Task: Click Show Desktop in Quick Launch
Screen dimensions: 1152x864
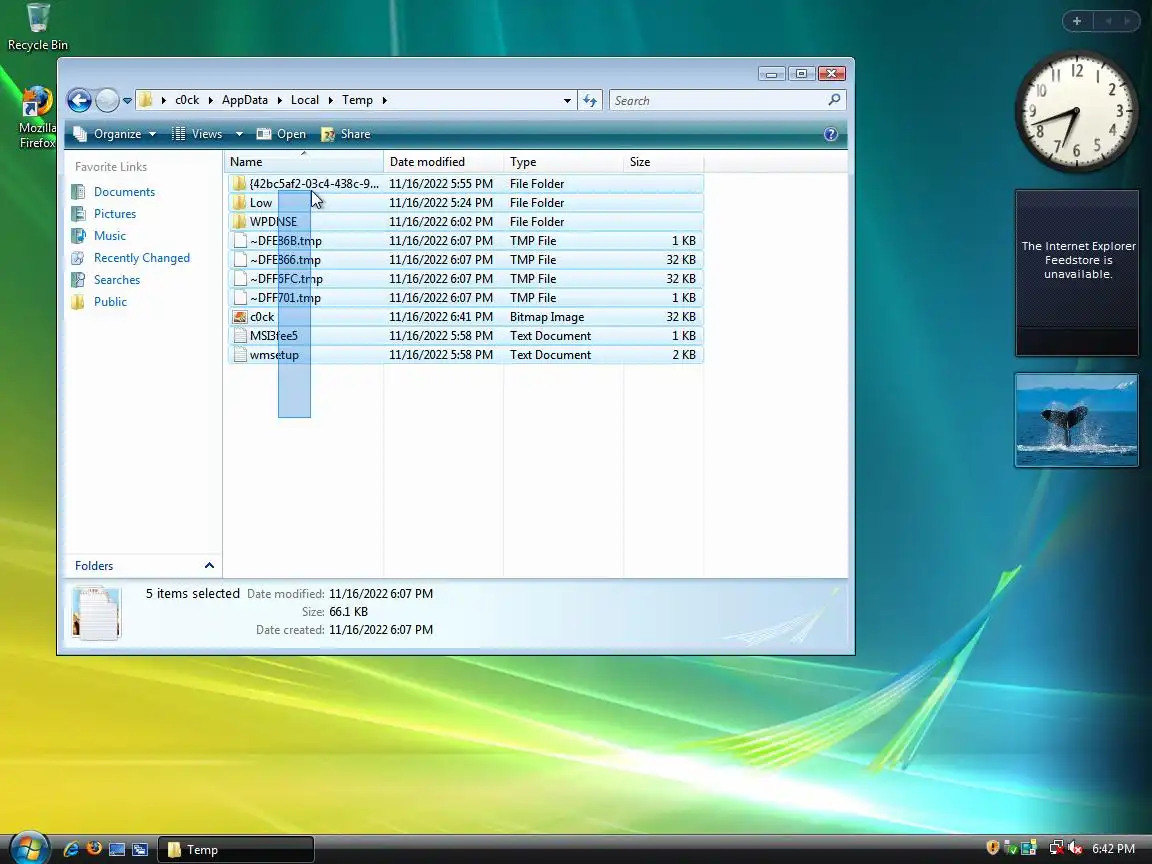Action: pyautogui.click(x=117, y=849)
